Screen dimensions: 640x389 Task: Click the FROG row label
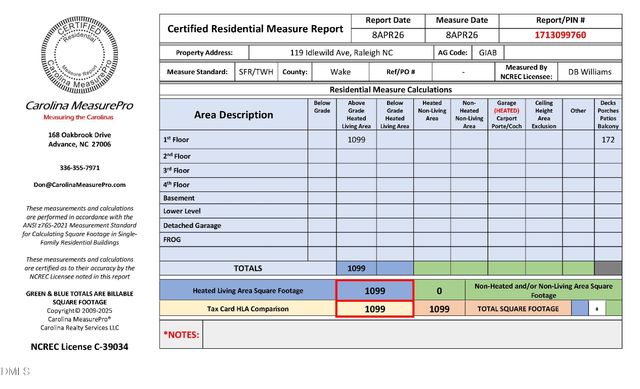[x=172, y=240]
